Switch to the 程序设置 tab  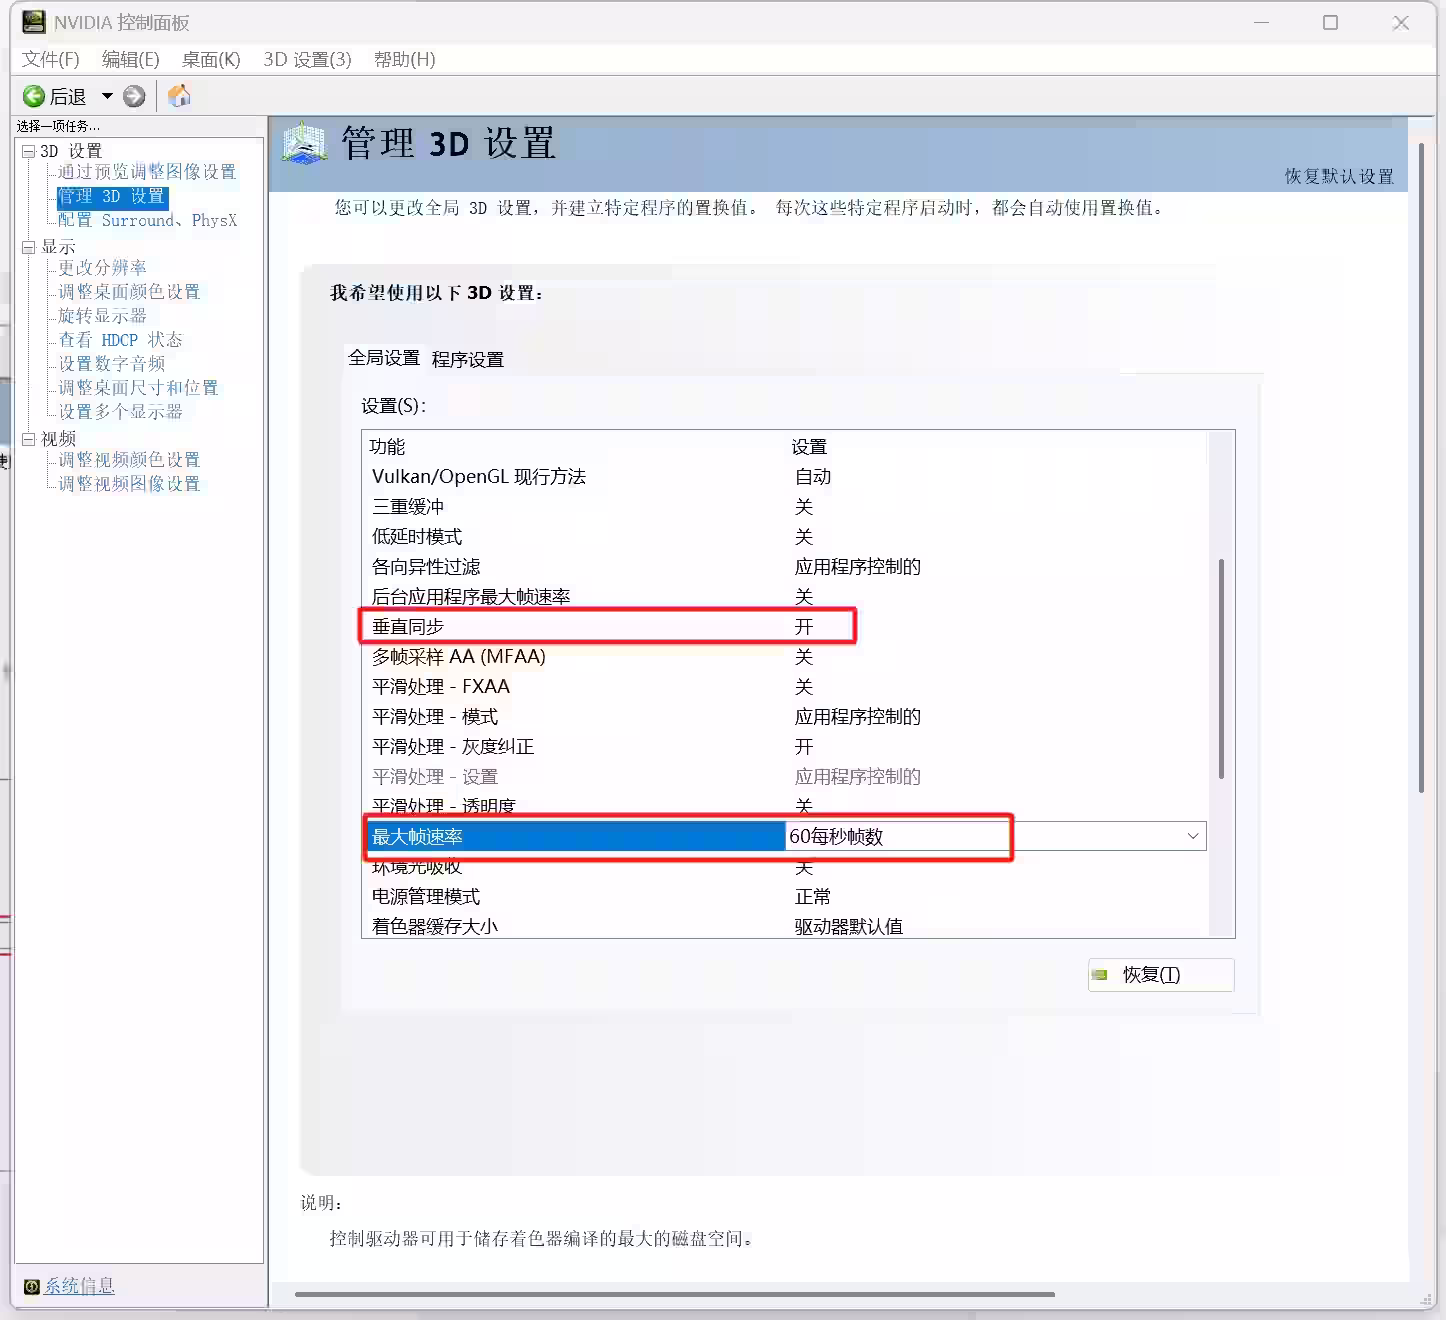tap(468, 360)
